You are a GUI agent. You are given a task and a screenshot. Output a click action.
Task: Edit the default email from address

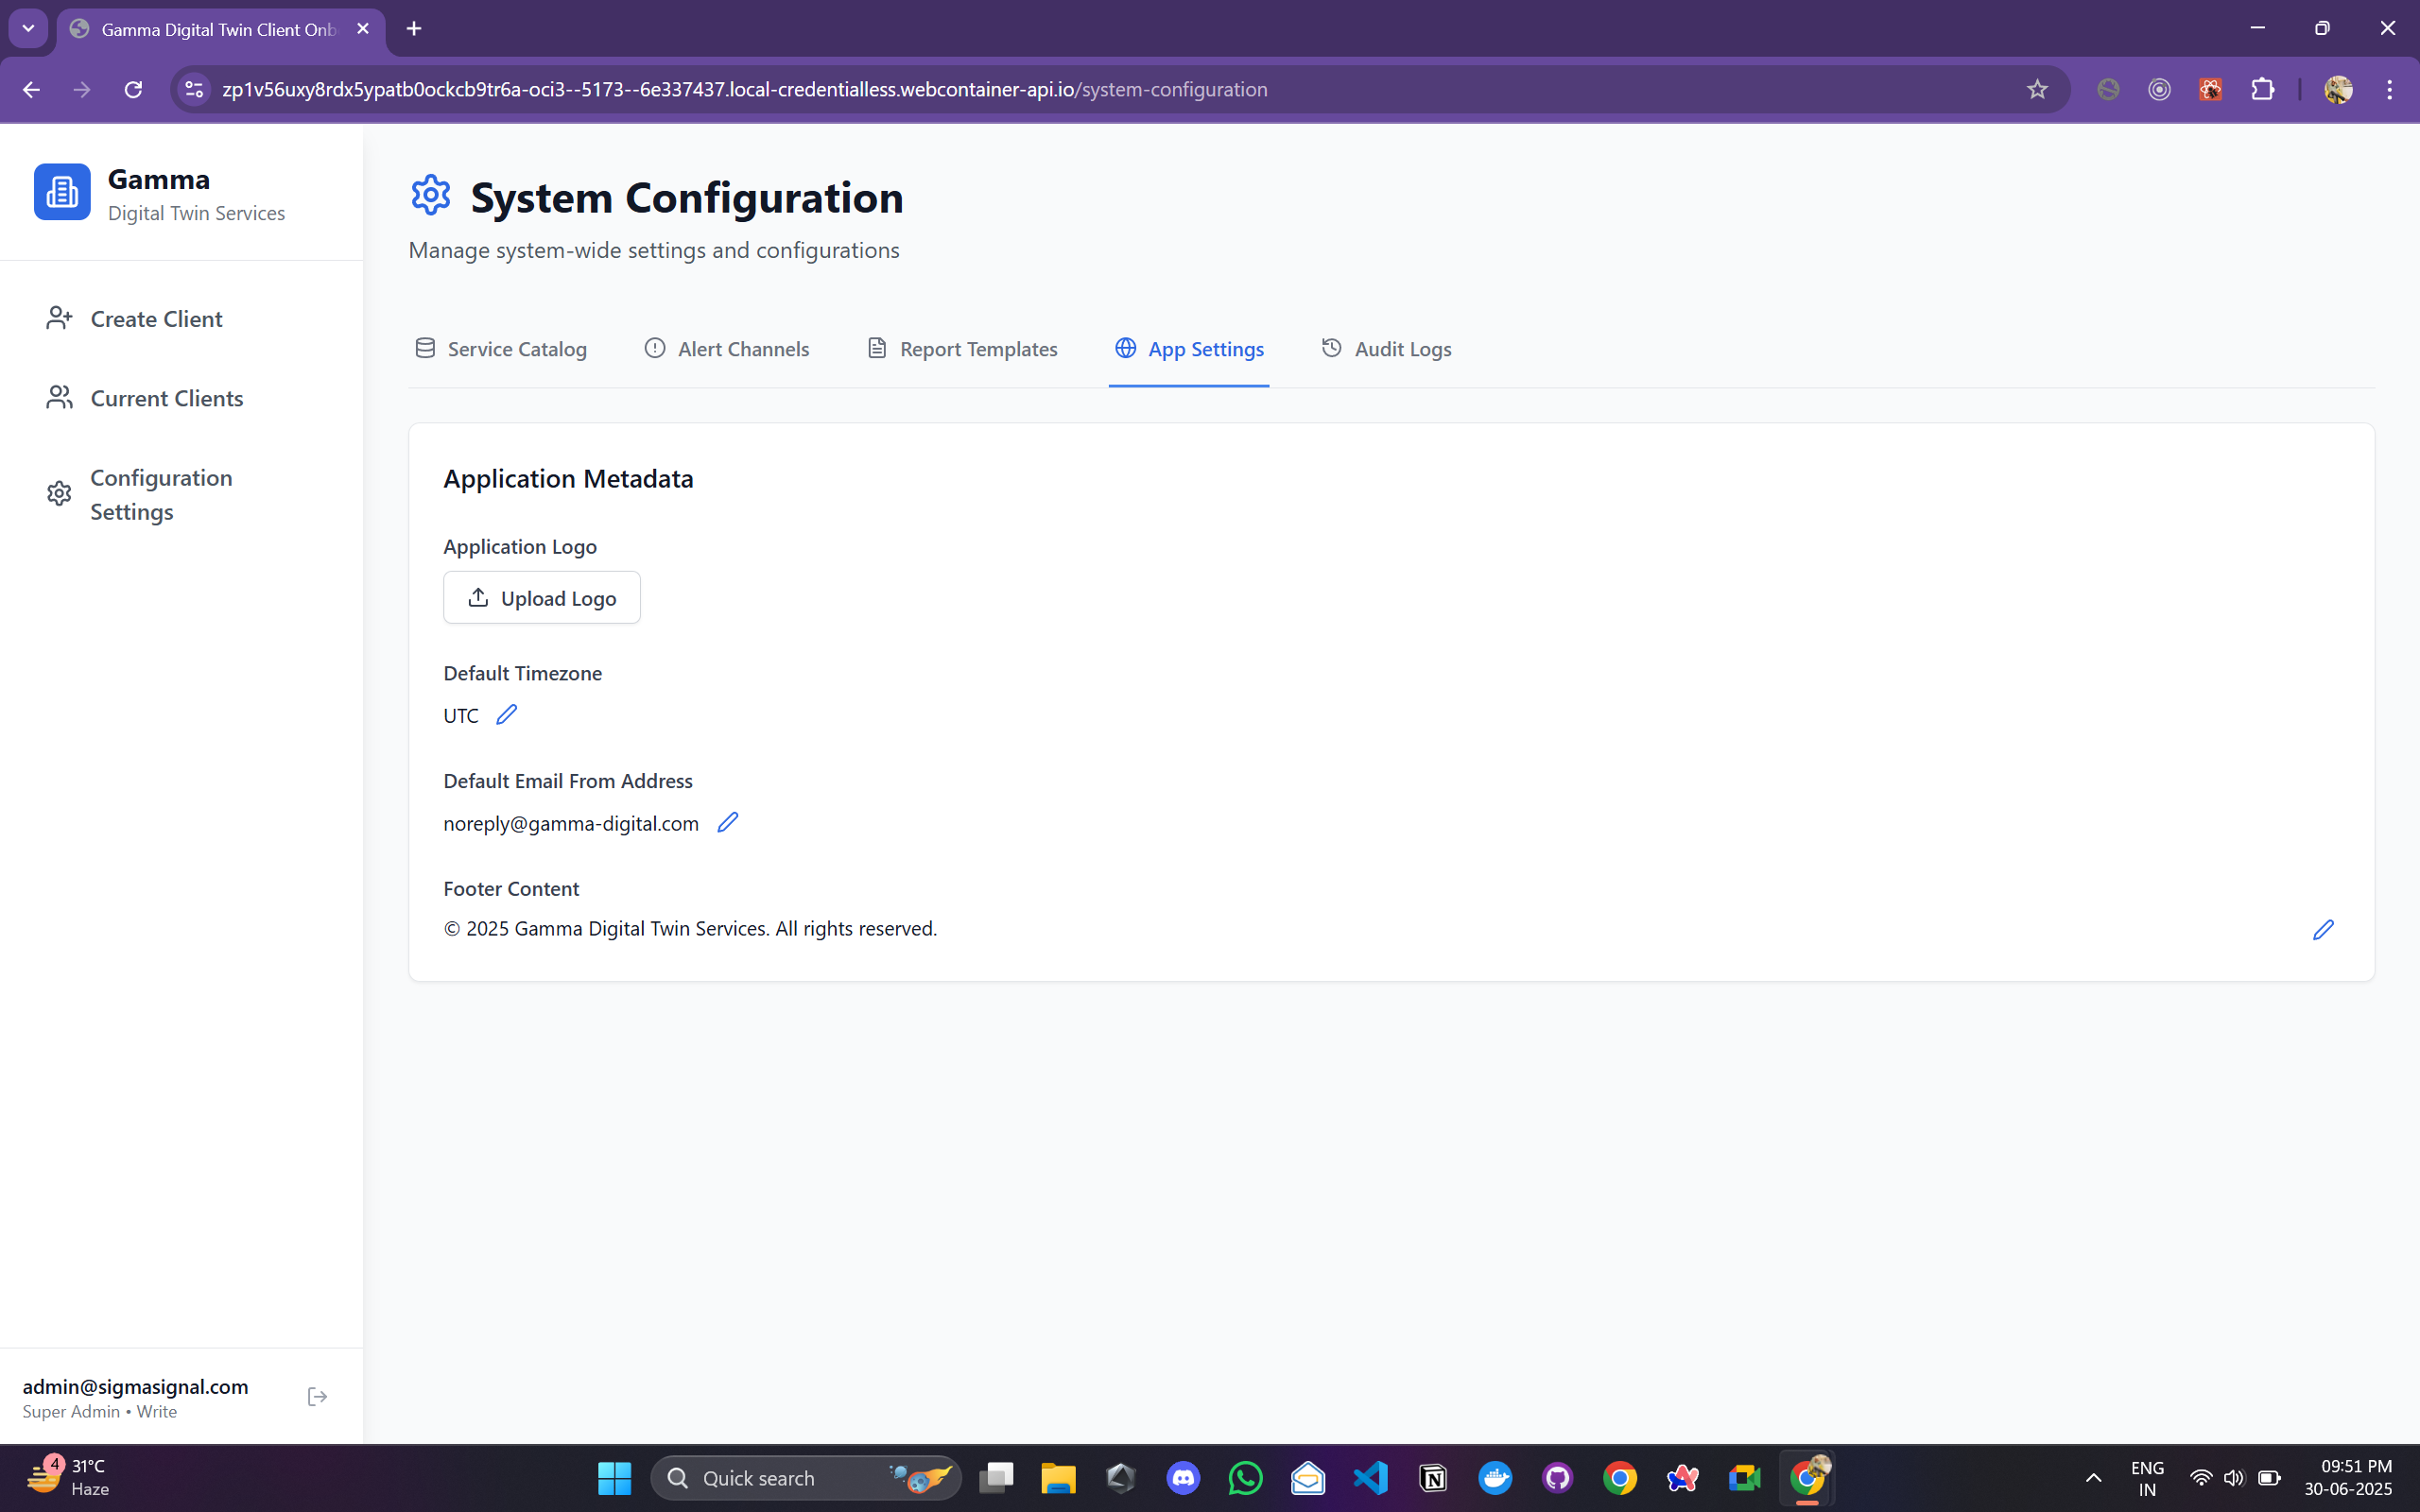coord(728,822)
